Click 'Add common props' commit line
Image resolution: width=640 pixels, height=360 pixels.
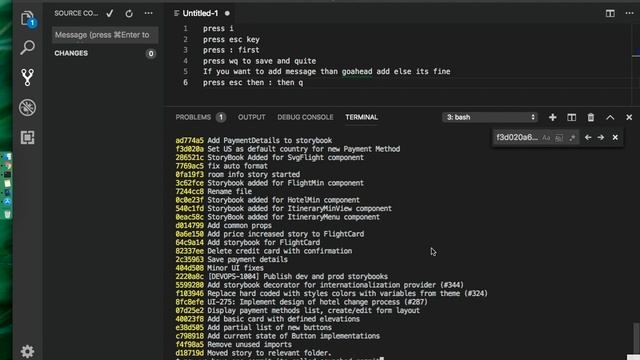coord(239,225)
